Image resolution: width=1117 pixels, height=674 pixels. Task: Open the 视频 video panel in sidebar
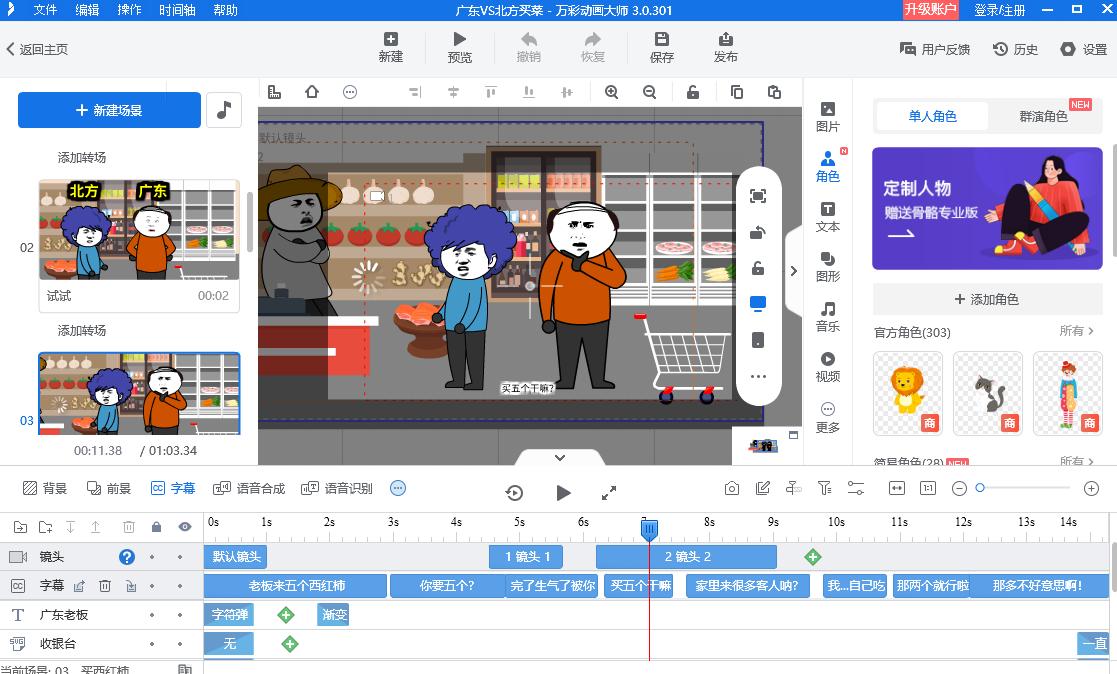click(x=828, y=366)
